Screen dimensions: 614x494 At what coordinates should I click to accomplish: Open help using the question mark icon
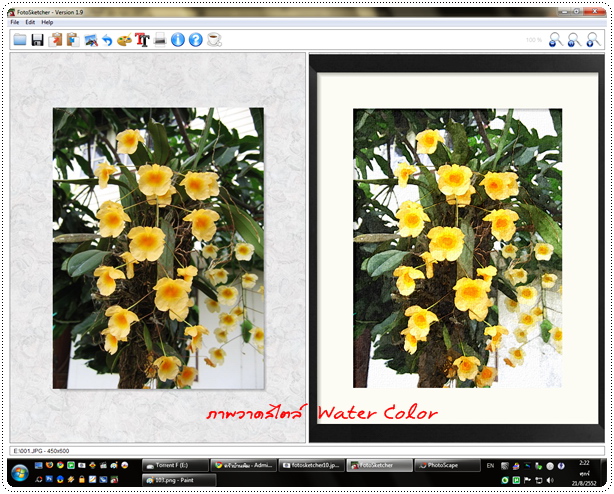pyautogui.click(x=196, y=40)
